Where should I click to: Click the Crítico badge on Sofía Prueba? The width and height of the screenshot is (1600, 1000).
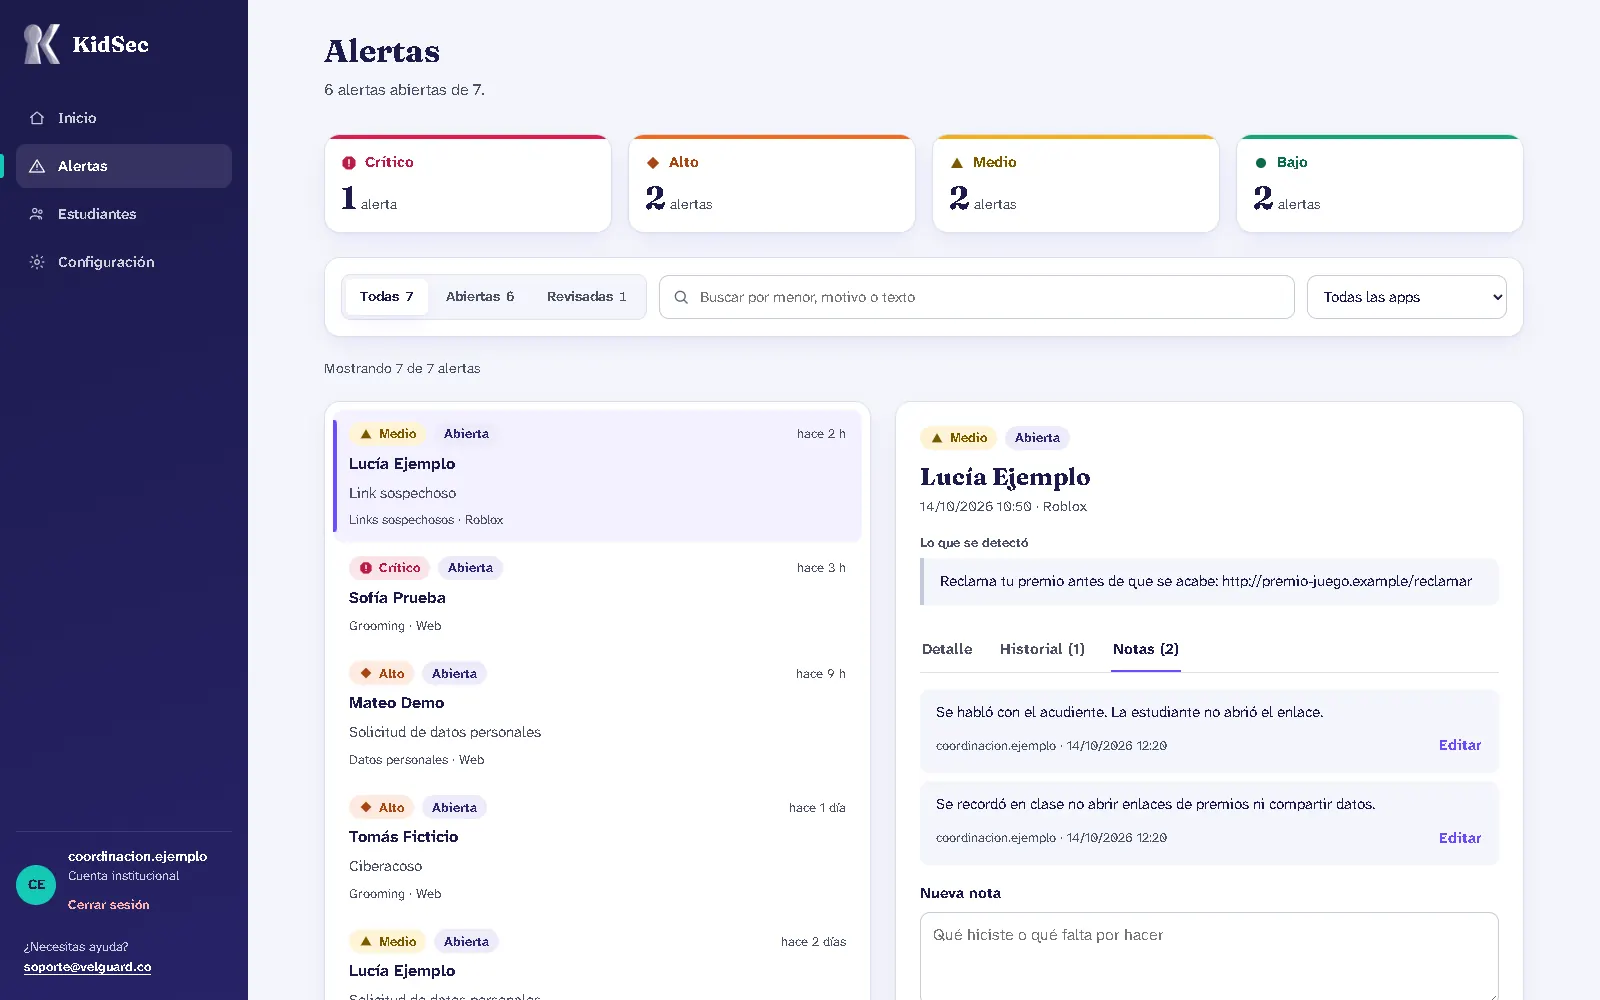pyautogui.click(x=389, y=568)
